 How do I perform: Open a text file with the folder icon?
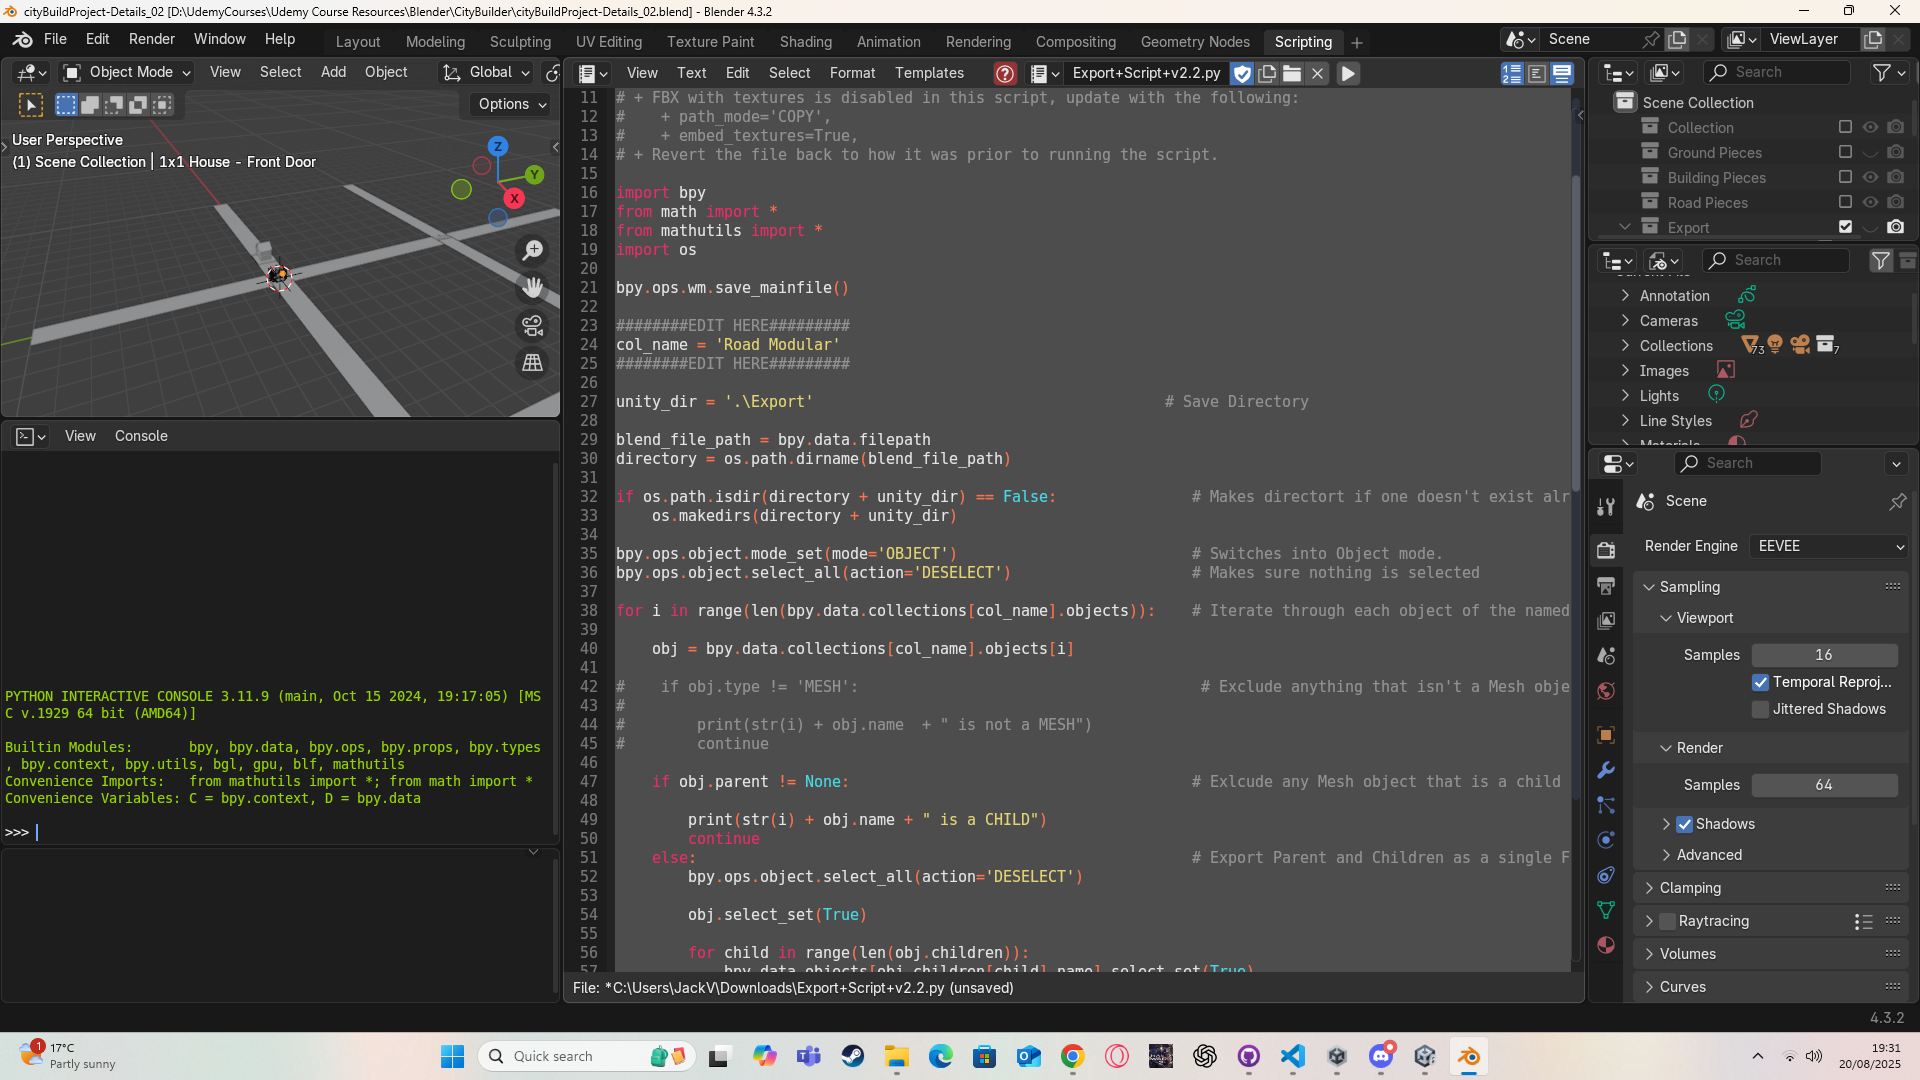click(1292, 73)
